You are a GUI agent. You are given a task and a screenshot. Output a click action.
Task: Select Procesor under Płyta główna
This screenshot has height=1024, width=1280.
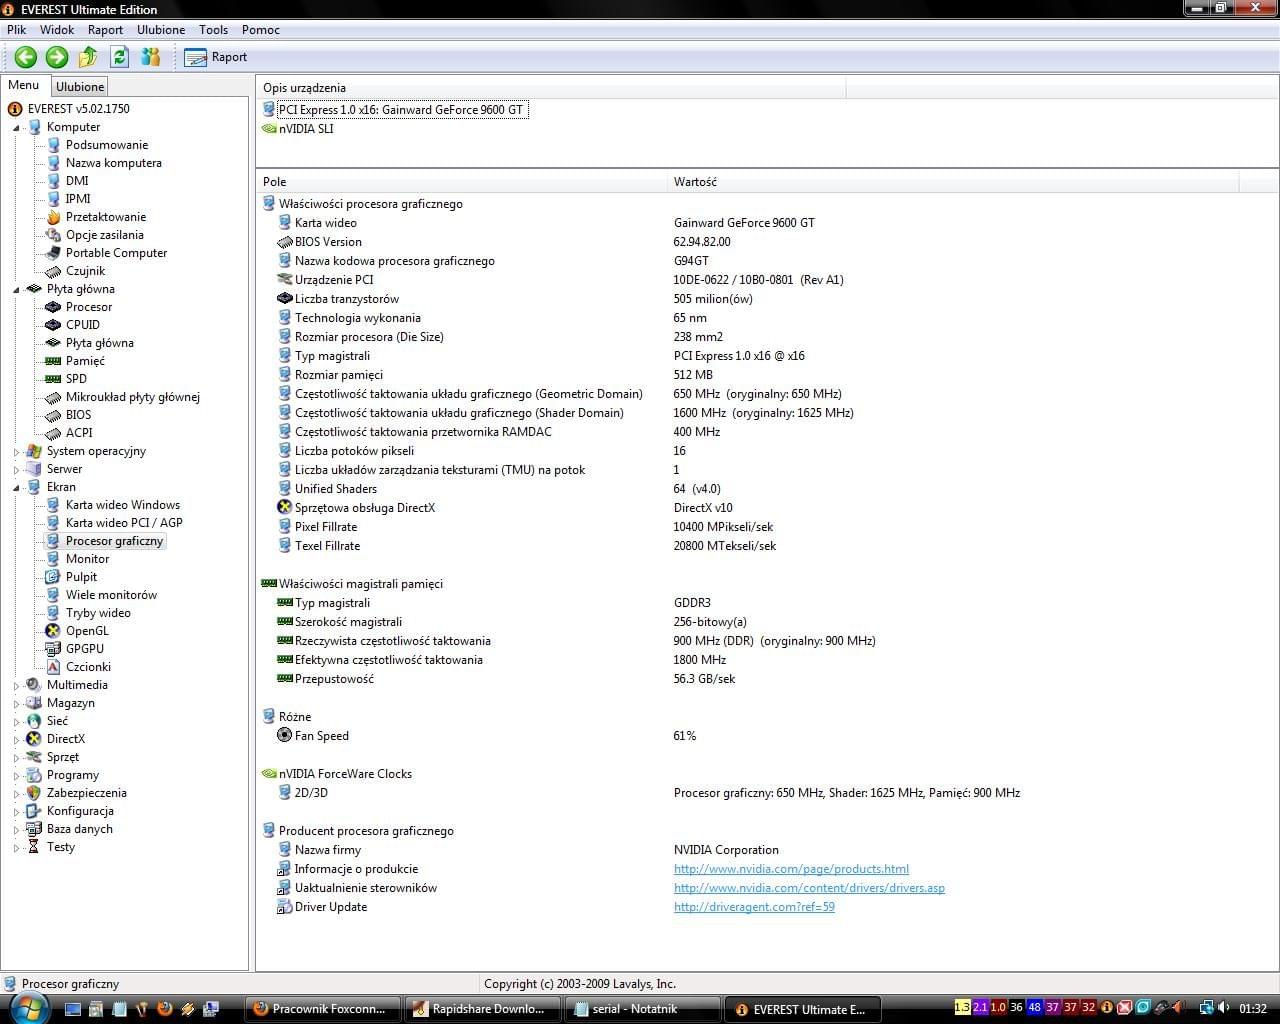tap(88, 307)
